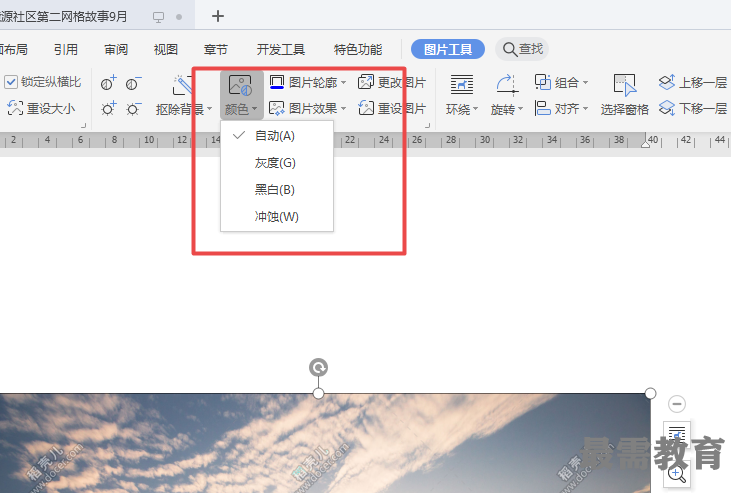731x493 pixels.
Task: Click the 查找 search box
Action: [522, 49]
